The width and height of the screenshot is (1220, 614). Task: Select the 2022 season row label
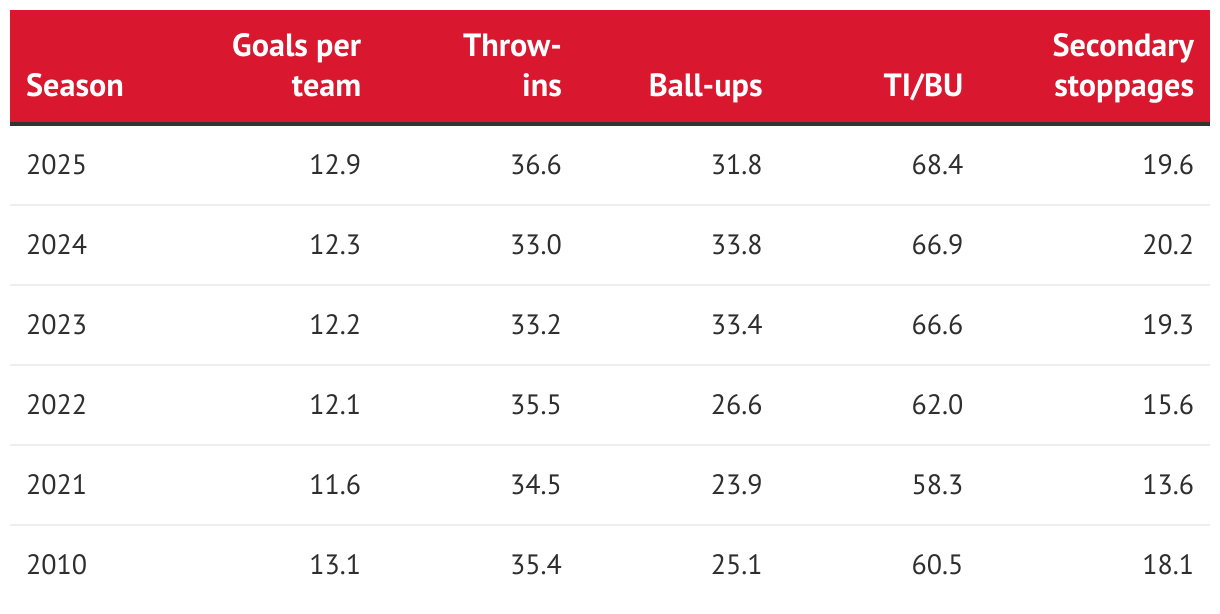point(56,405)
